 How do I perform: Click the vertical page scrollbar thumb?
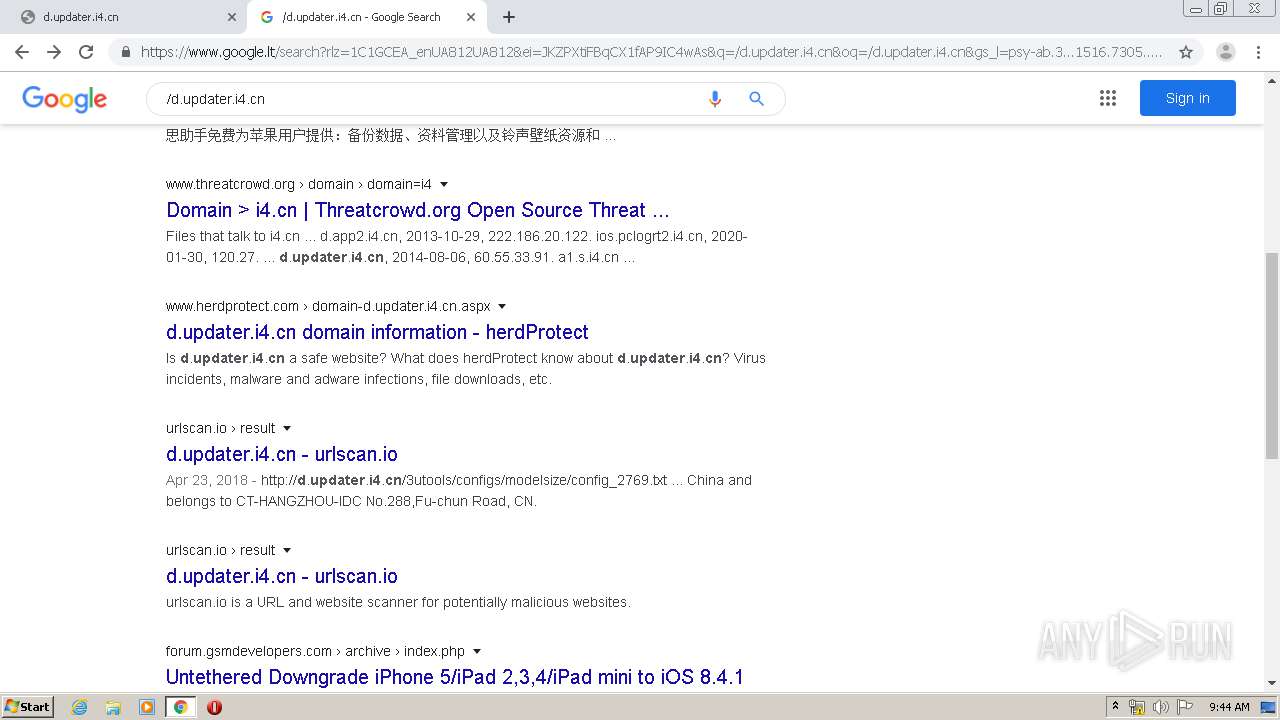pos(1272,355)
